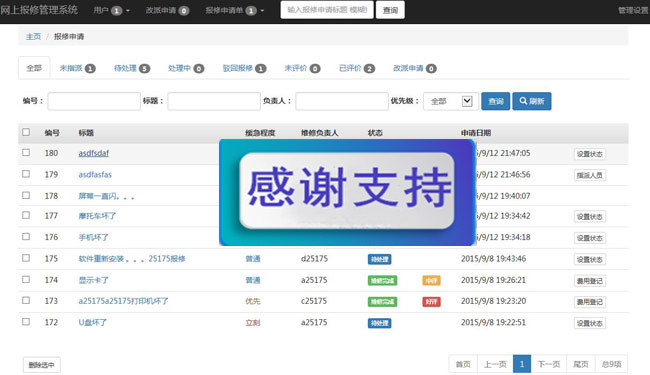
Task: Click the 删除选中 button
Action: point(41,365)
